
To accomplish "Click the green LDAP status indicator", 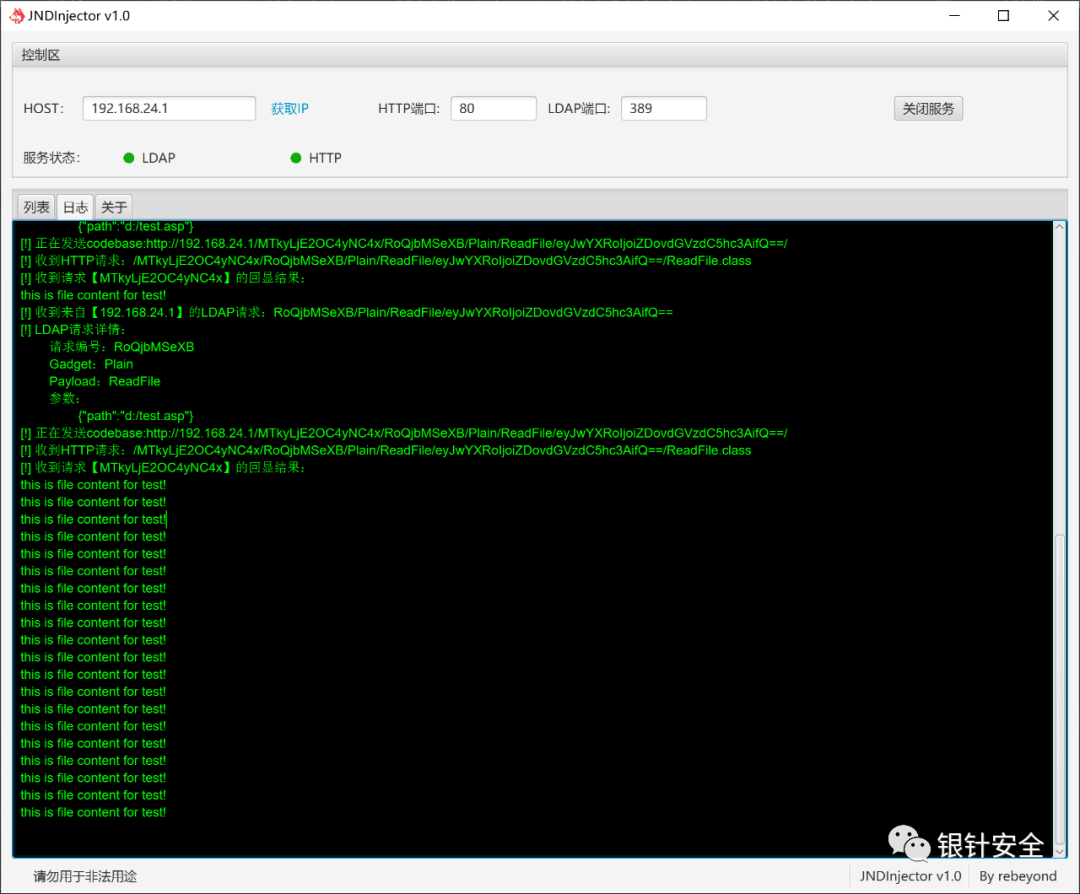I will pos(129,158).
